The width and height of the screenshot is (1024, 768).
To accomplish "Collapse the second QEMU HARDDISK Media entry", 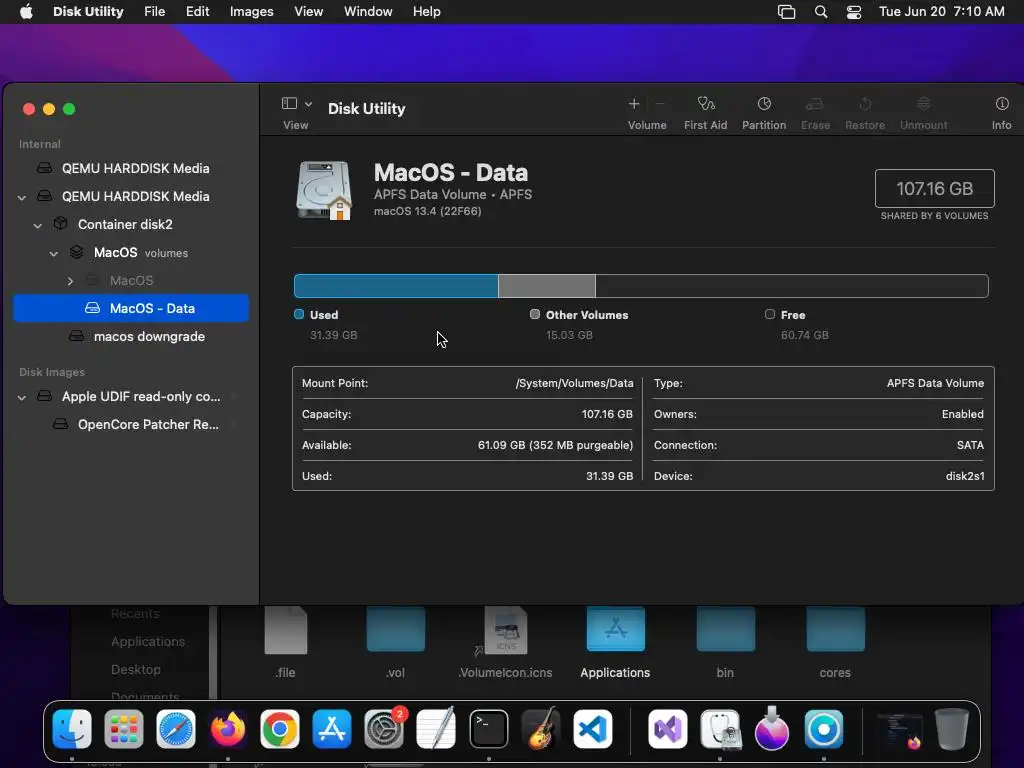I will click(22, 197).
